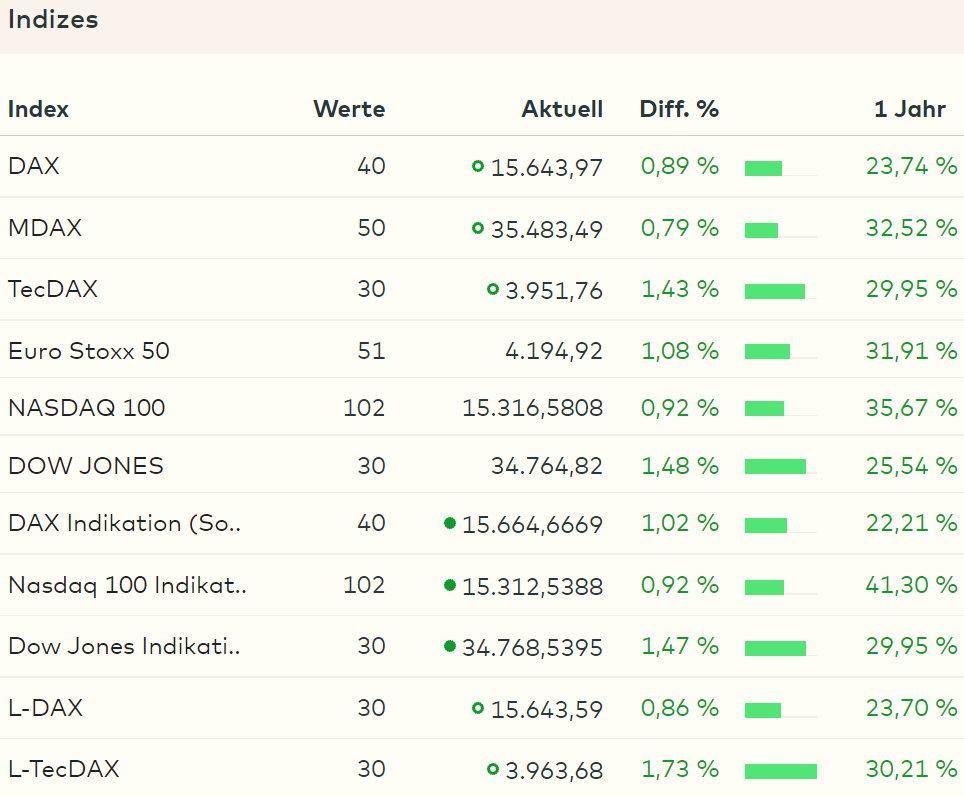This screenshot has height=797, width=964.
Task: Click DOW JONES value 34.764,82
Action: (547, 466)
